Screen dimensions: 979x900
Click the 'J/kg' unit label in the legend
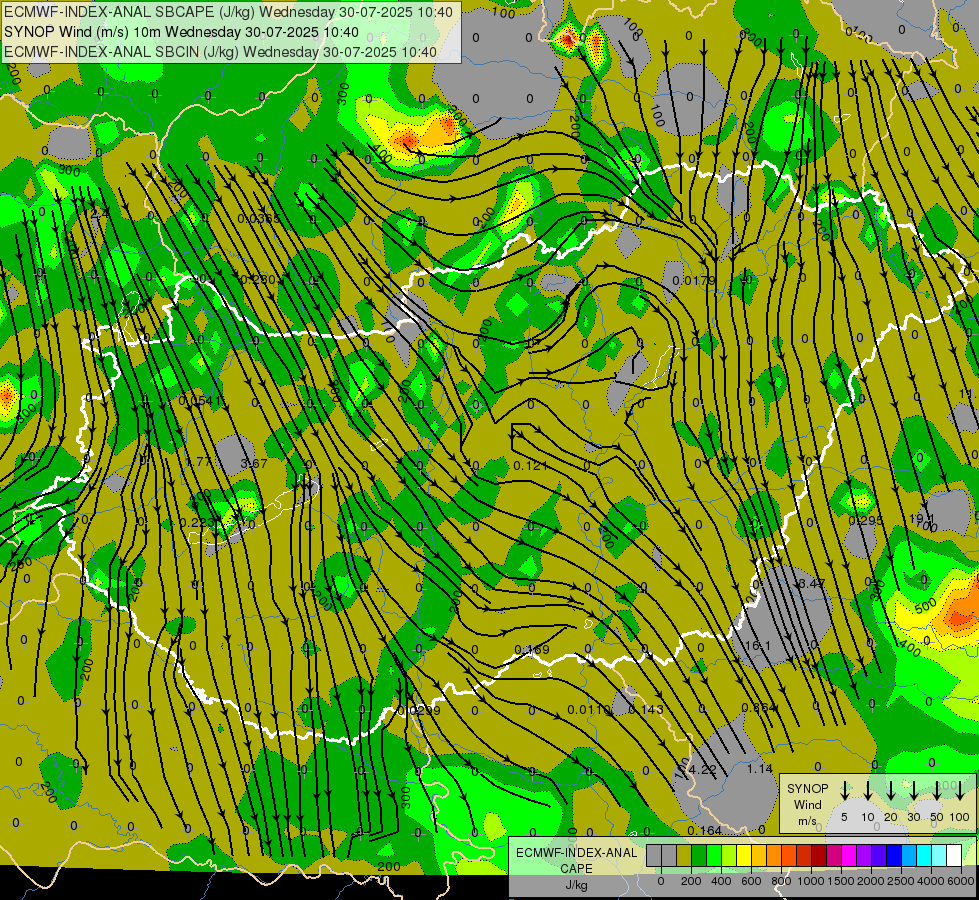[576, 885]
